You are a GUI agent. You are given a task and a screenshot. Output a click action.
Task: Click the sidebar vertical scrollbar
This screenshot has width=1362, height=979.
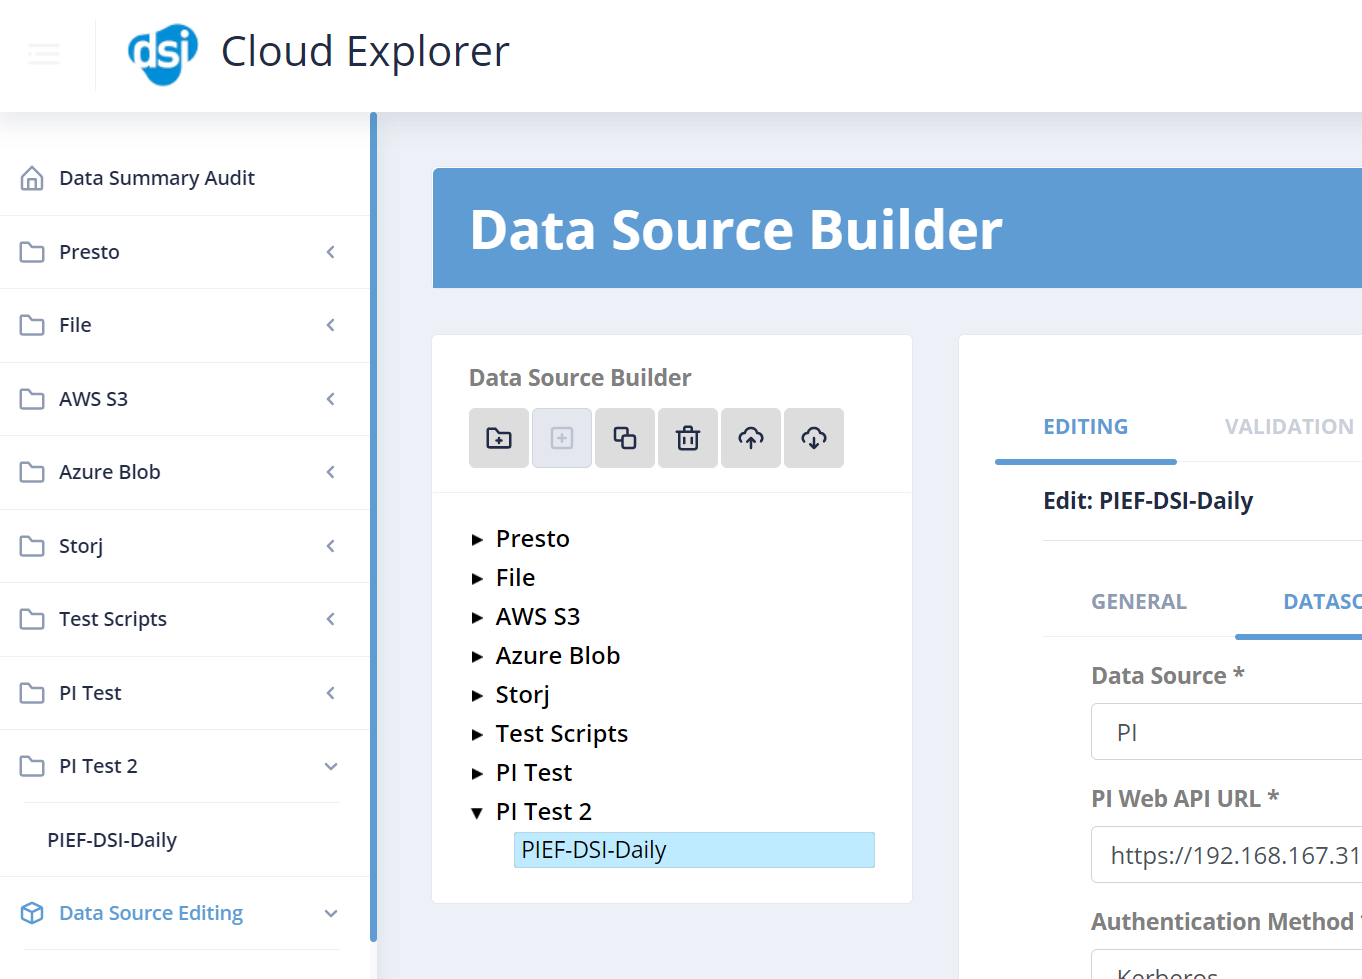(373, 527)
